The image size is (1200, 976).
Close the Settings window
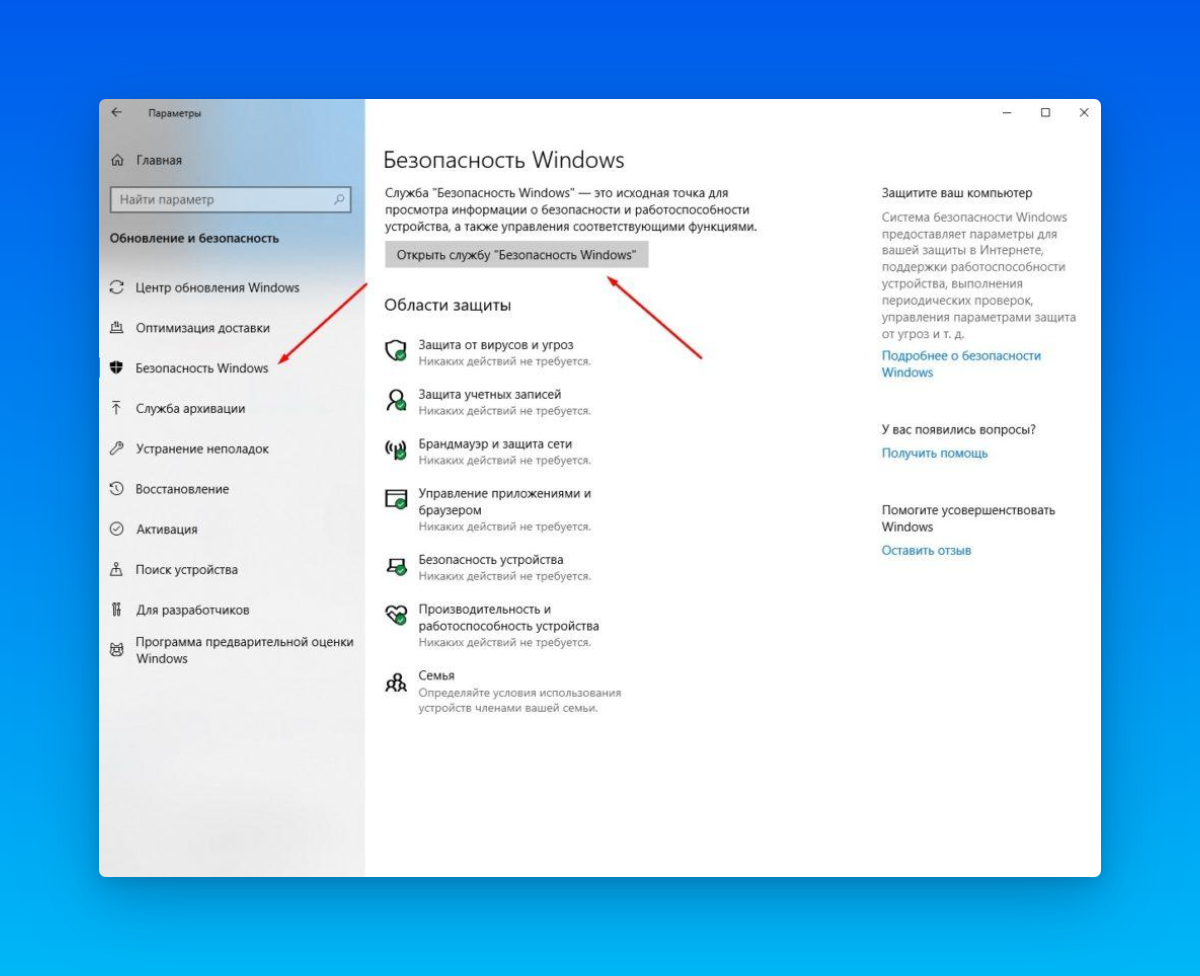(x=1083, y=113)
